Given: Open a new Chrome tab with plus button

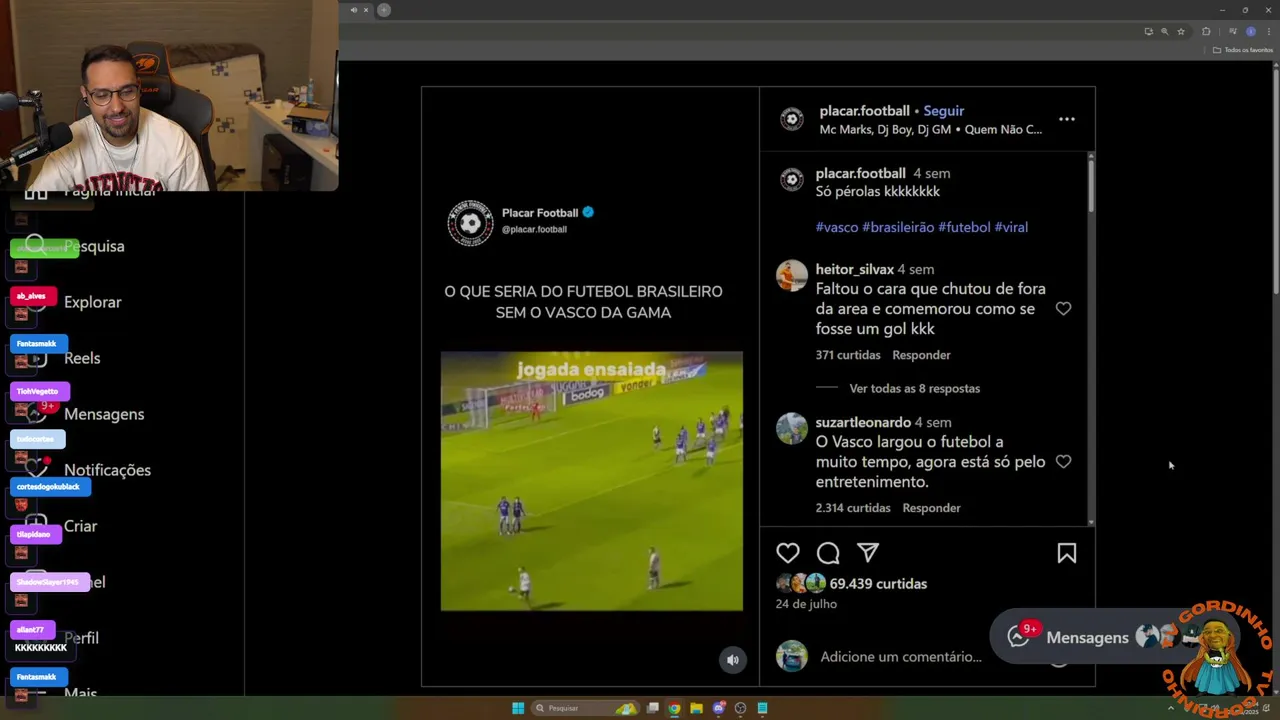Looking at the screenshot, I should coord(383,10).
